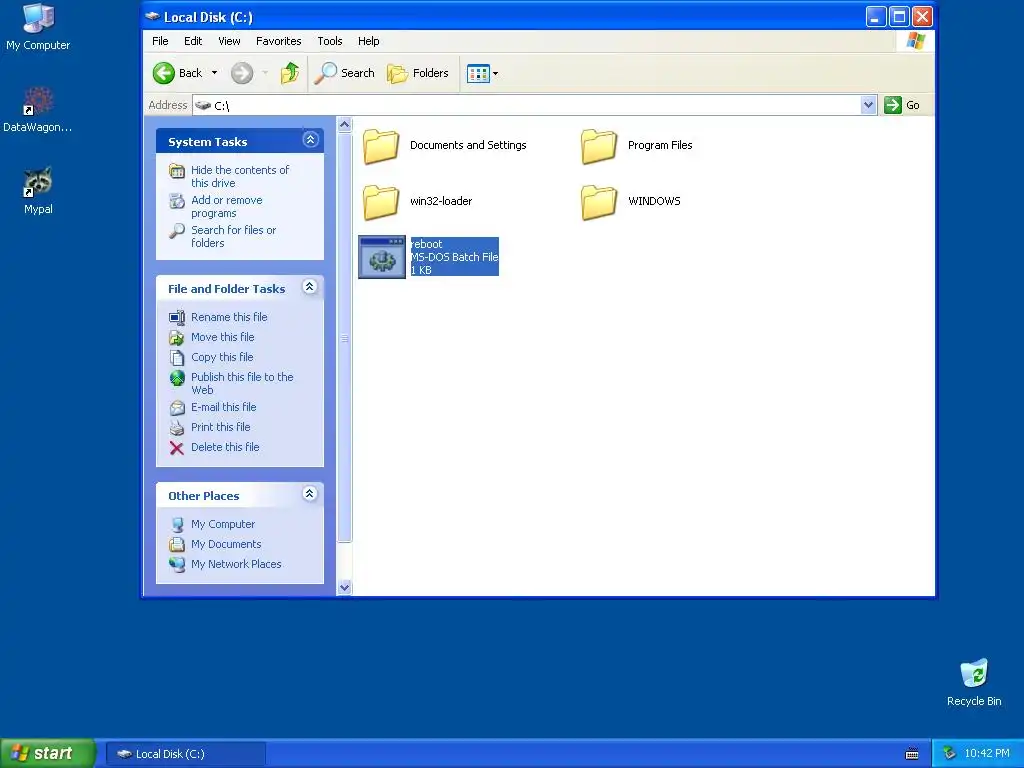Image resolution: width=1024 pixels, height=768 pixels.
Task: Click the envelope icon beside E-mail this file
Action: 177,408
